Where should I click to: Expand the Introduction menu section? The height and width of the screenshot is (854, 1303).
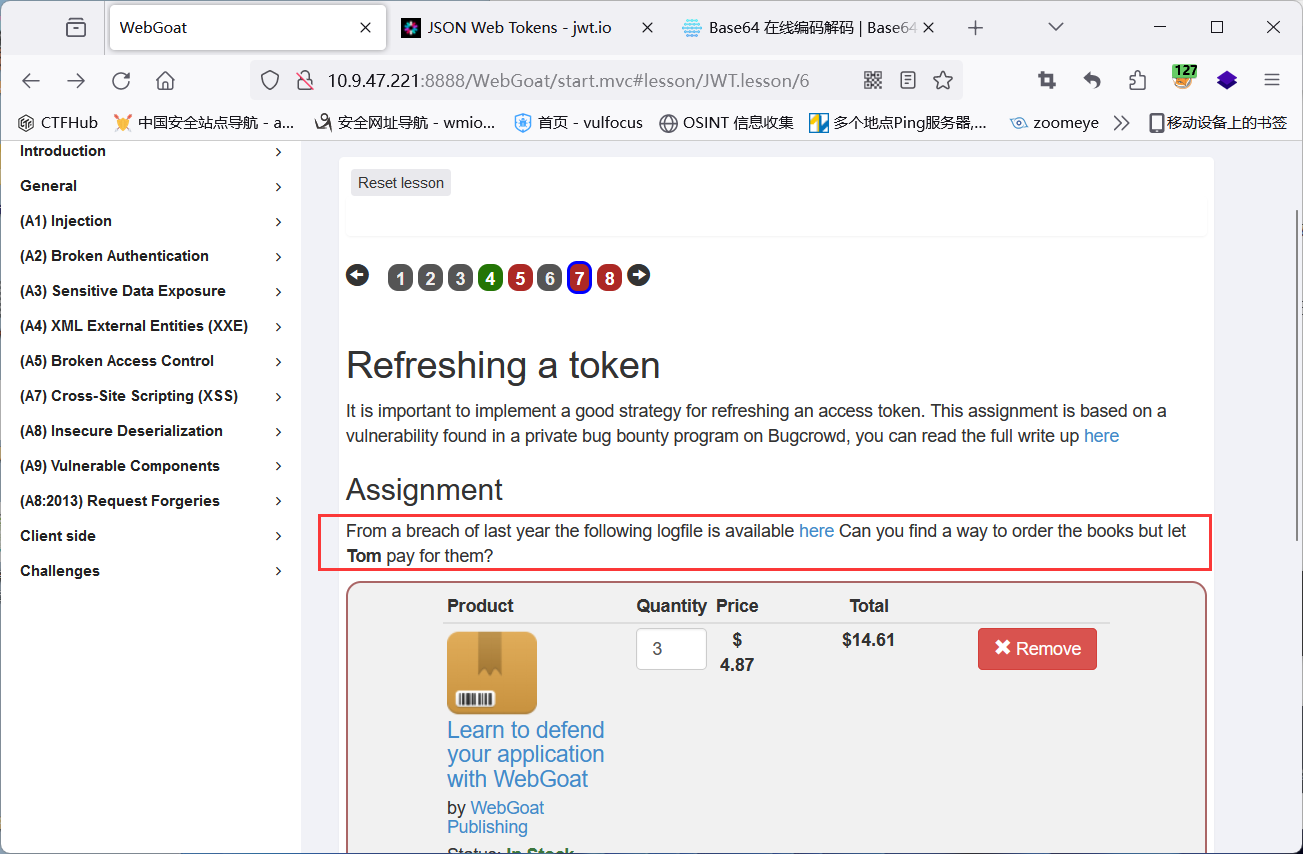151,151
